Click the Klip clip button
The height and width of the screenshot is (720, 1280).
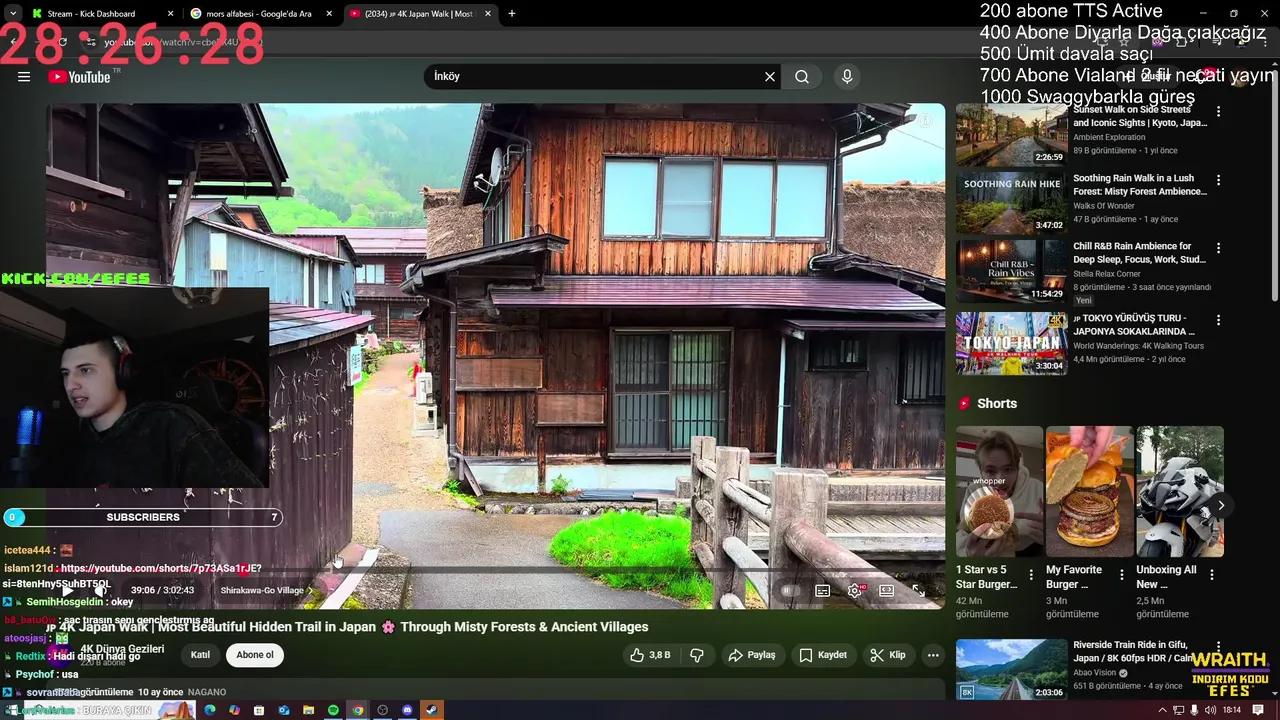coord(888,655)
